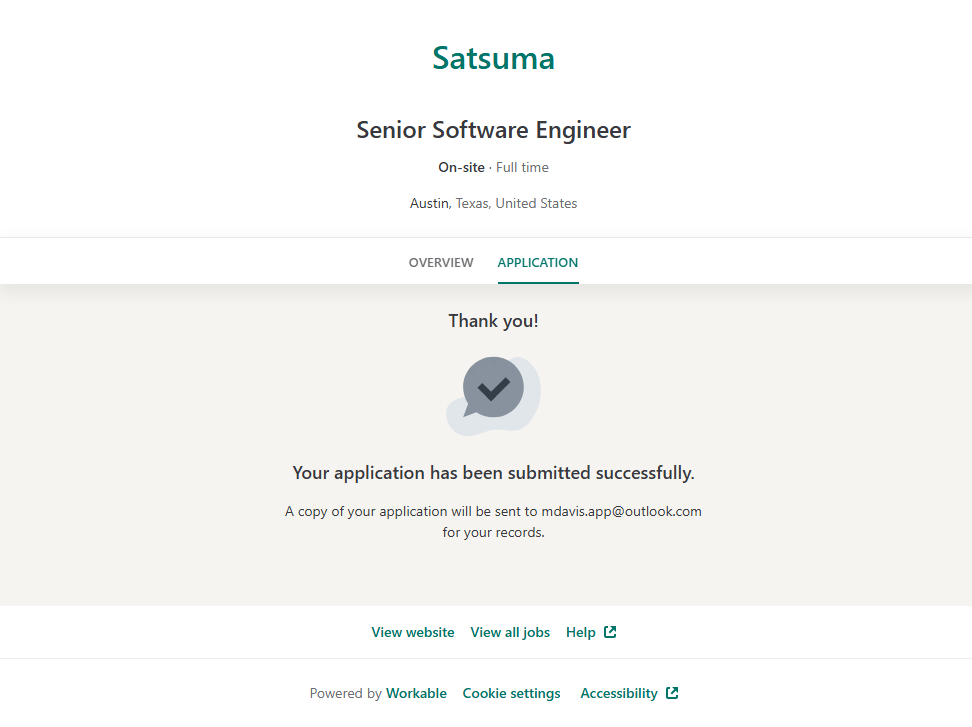This screenshot has height=727, width=972.
Task: Click the external link icon beside Help
Action: (610, 632)
